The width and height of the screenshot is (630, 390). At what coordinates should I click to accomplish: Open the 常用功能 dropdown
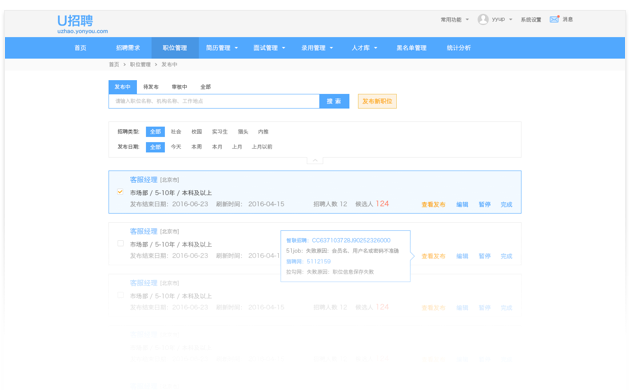pos(454,19)
